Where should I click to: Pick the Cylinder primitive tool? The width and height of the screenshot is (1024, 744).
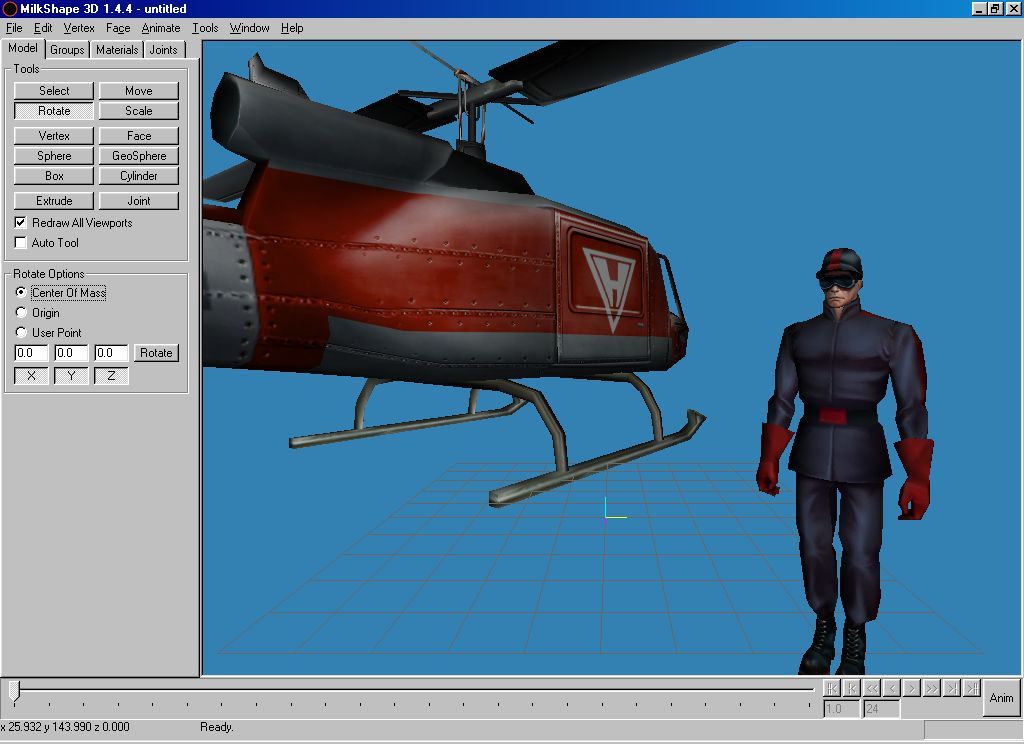(138, 176)
